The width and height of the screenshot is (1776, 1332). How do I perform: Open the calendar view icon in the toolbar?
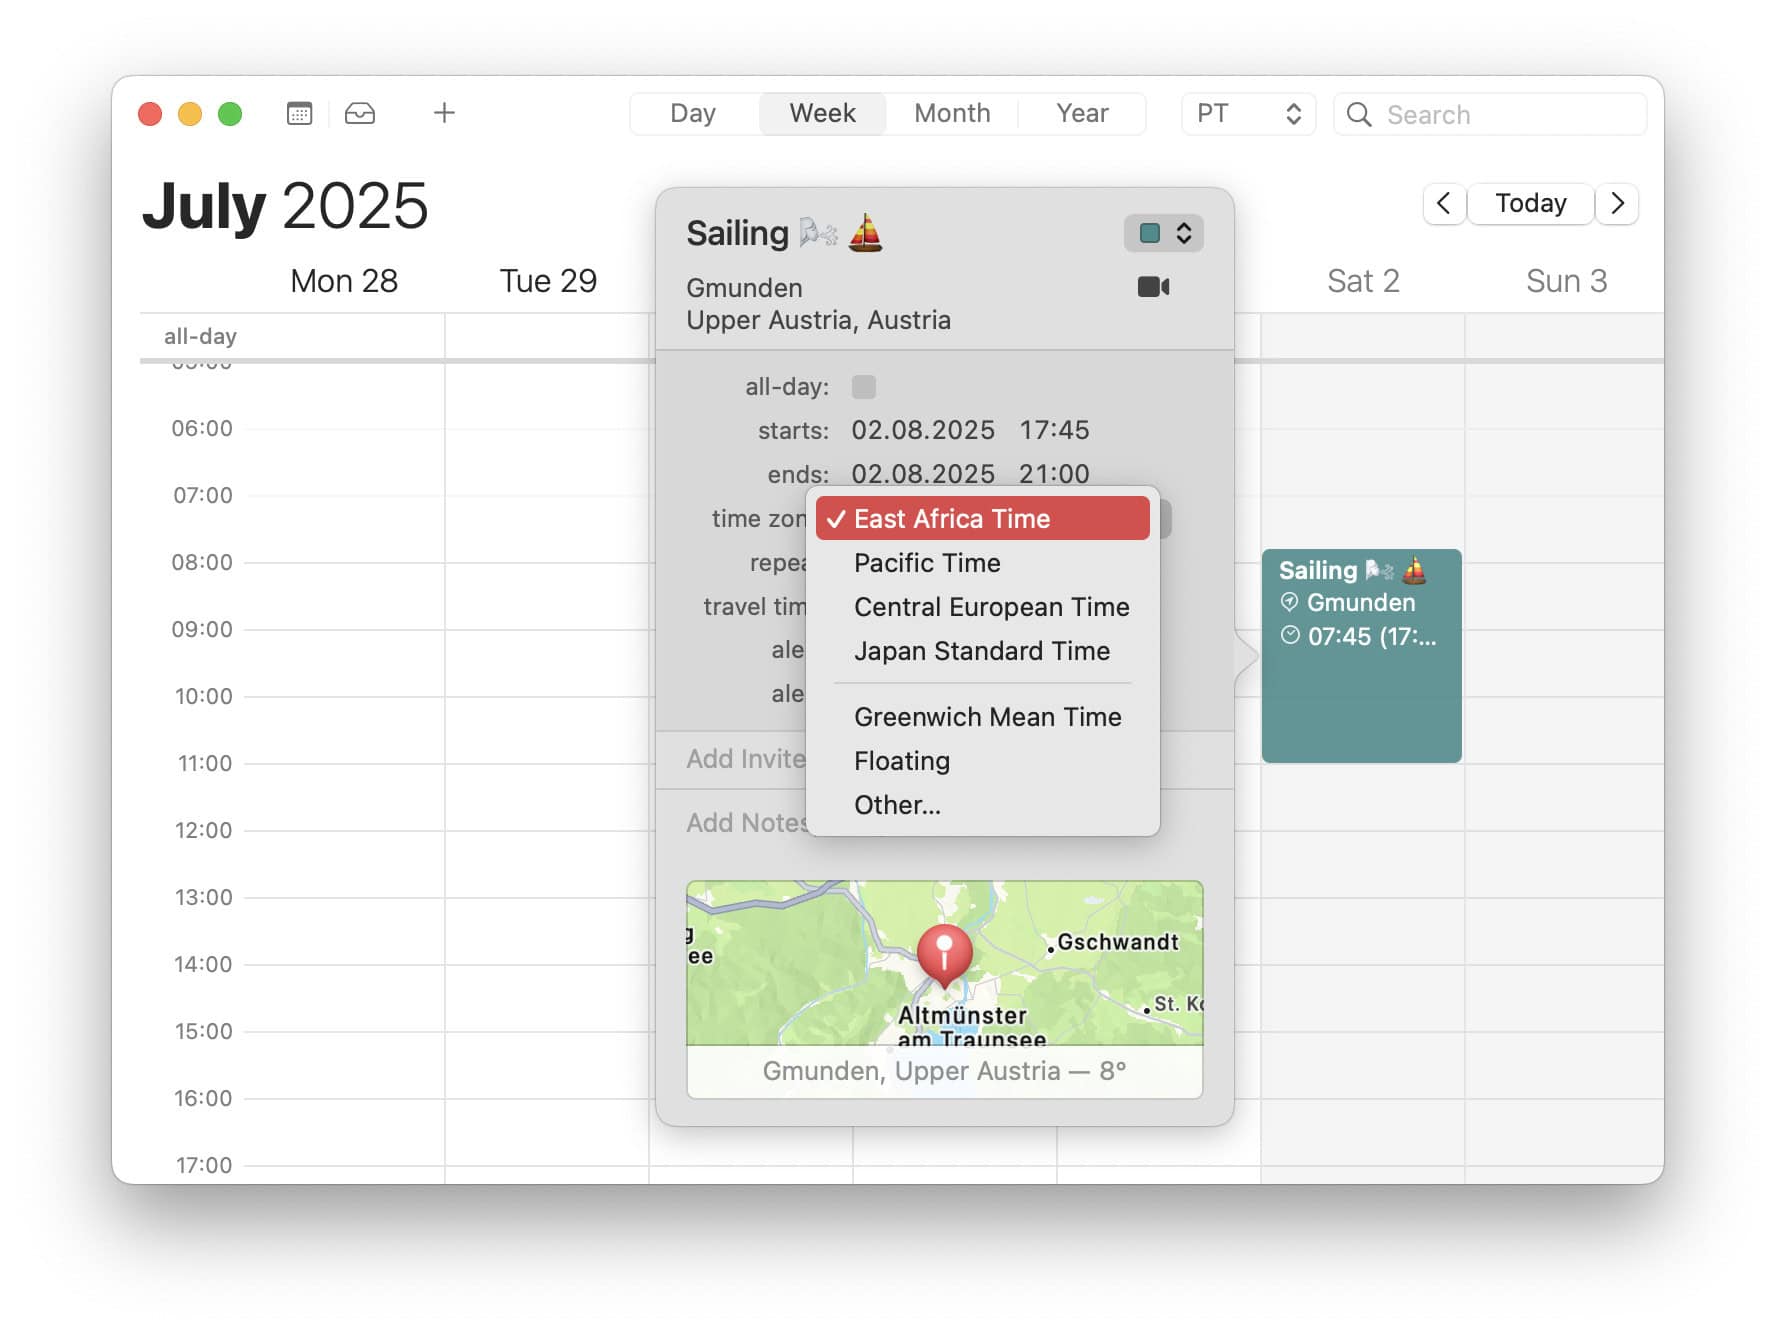pos(297,113)
